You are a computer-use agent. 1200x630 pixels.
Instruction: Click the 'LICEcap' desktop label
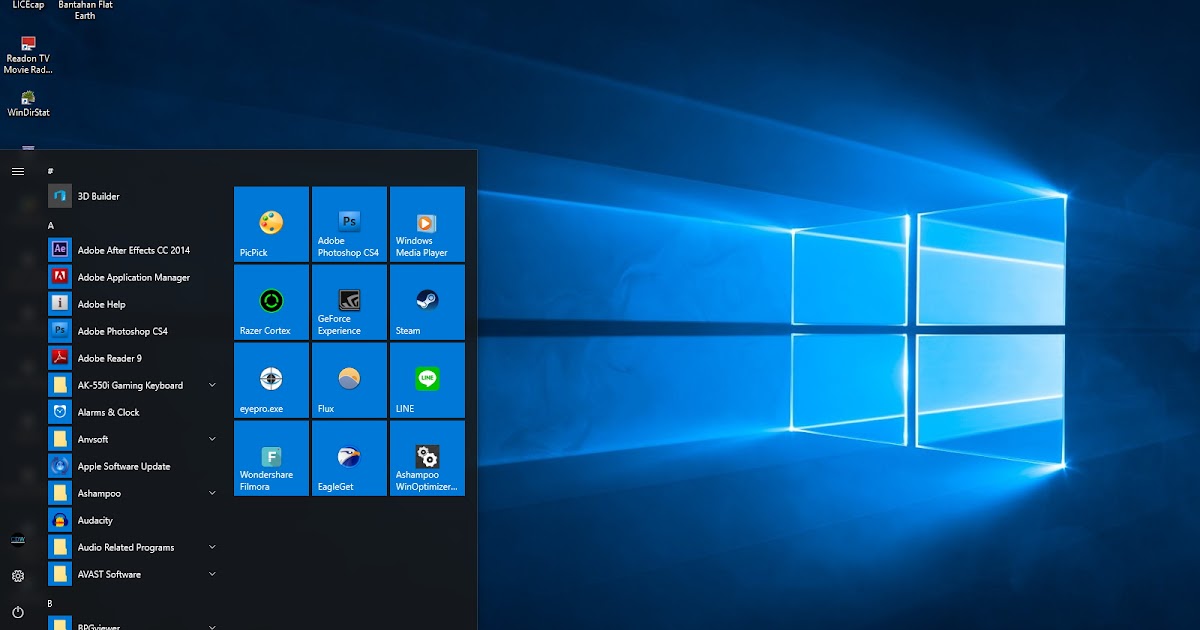click(x=28, y=5)
